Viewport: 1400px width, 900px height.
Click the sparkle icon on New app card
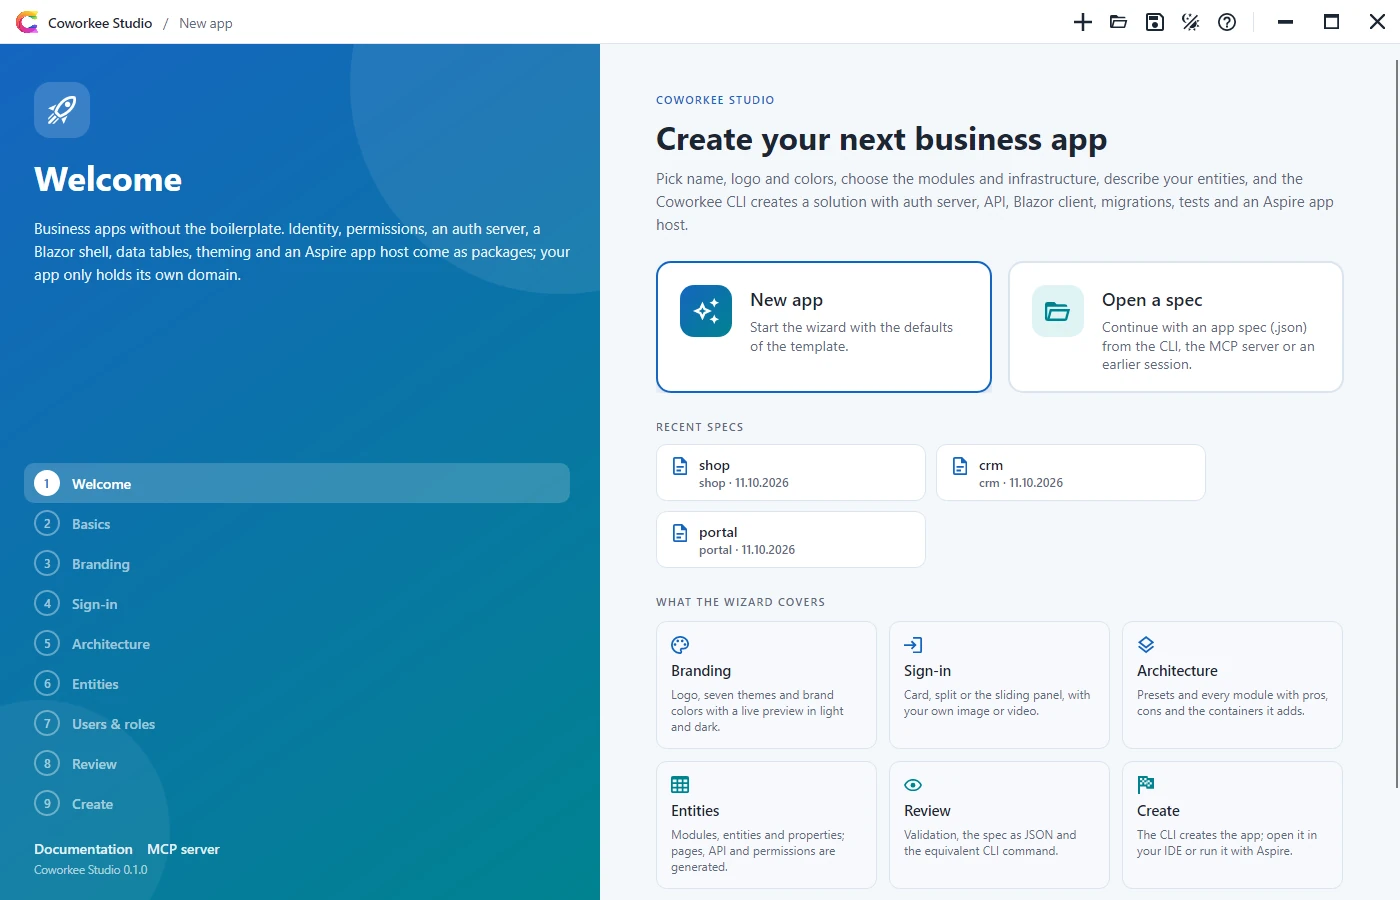click(706, 311)
